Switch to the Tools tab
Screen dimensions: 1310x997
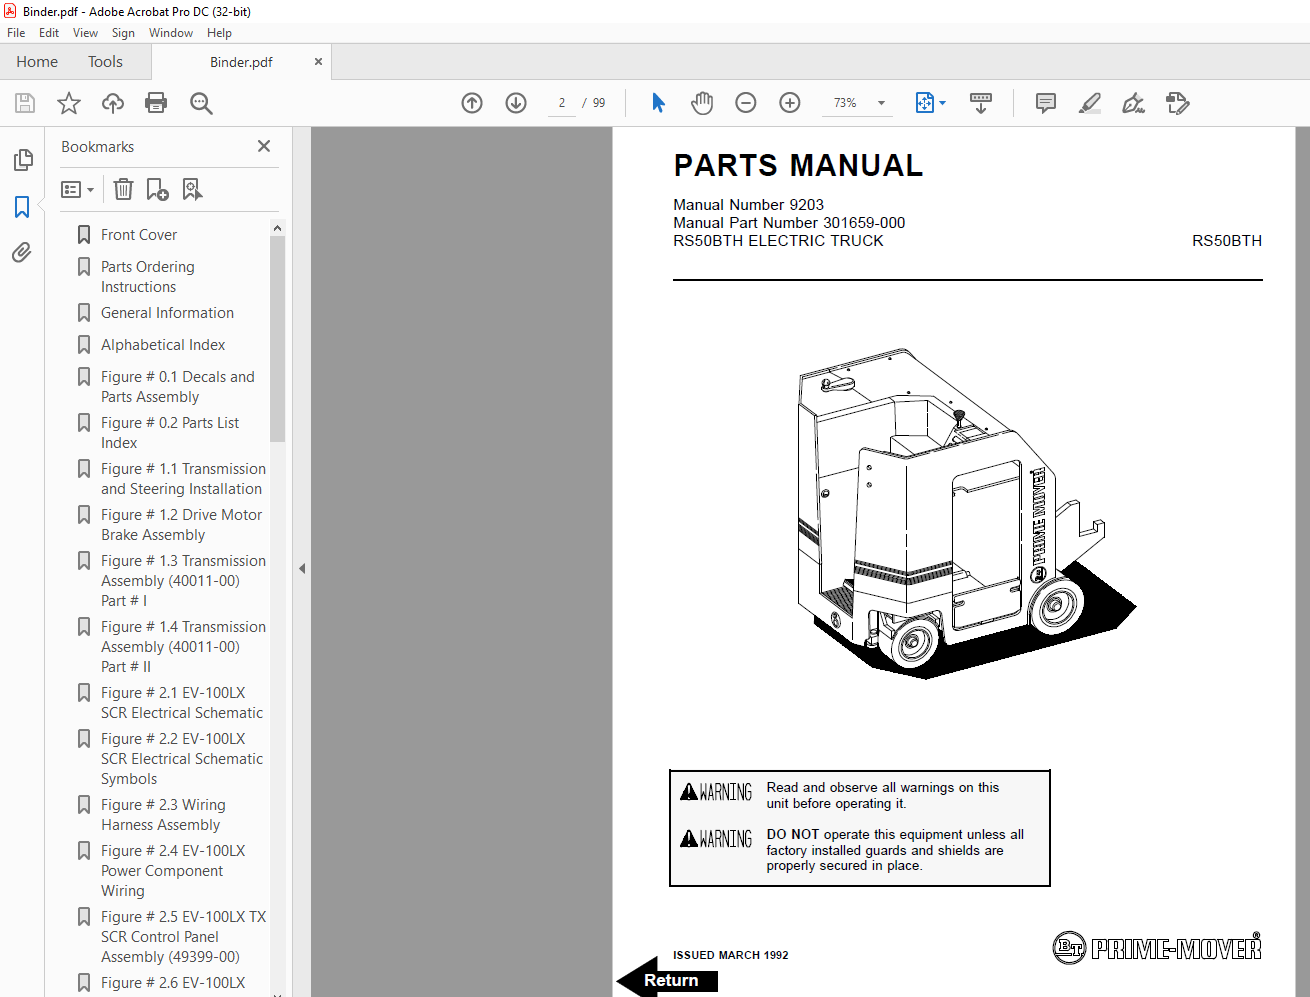[105, 62]
